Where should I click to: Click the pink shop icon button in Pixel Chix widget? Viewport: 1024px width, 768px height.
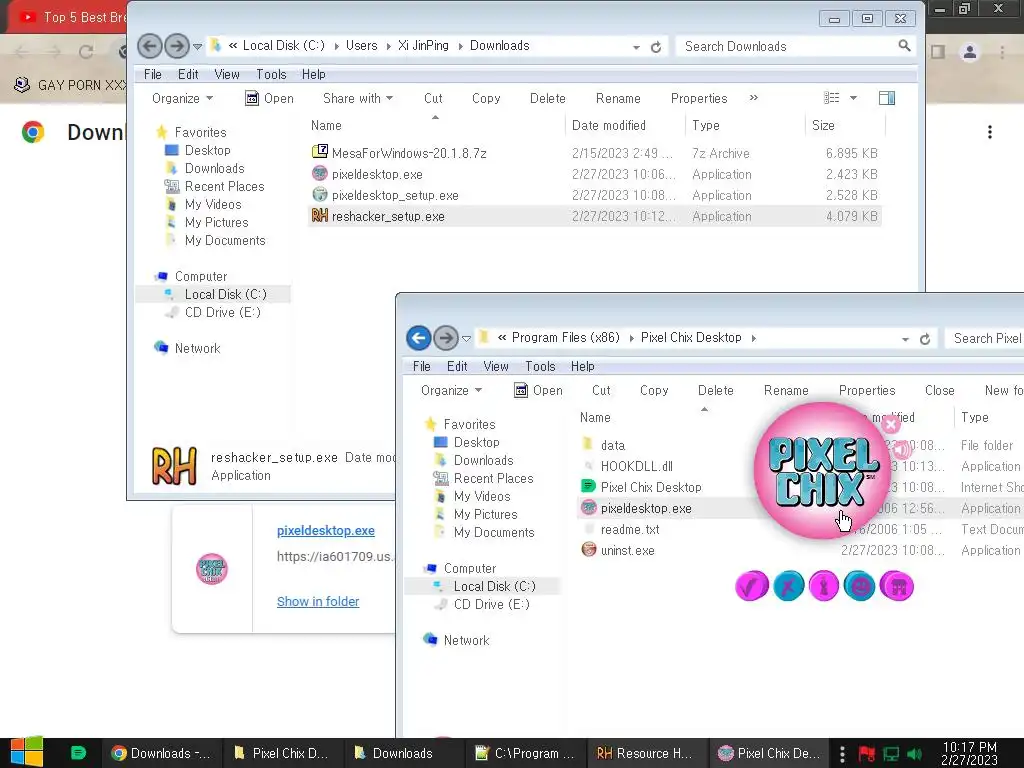897,586
